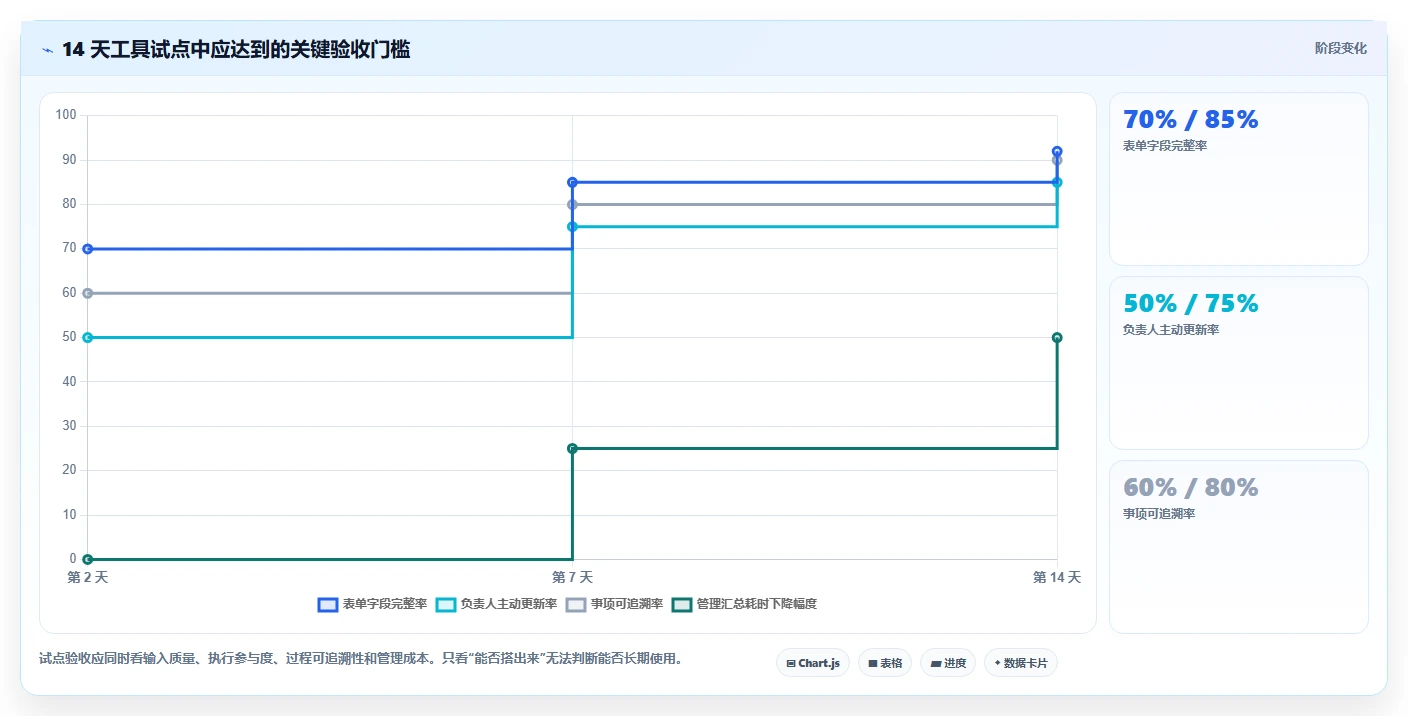
Task: Click dark green data point at 0 on 第 2 天
Action: point(87,559)
